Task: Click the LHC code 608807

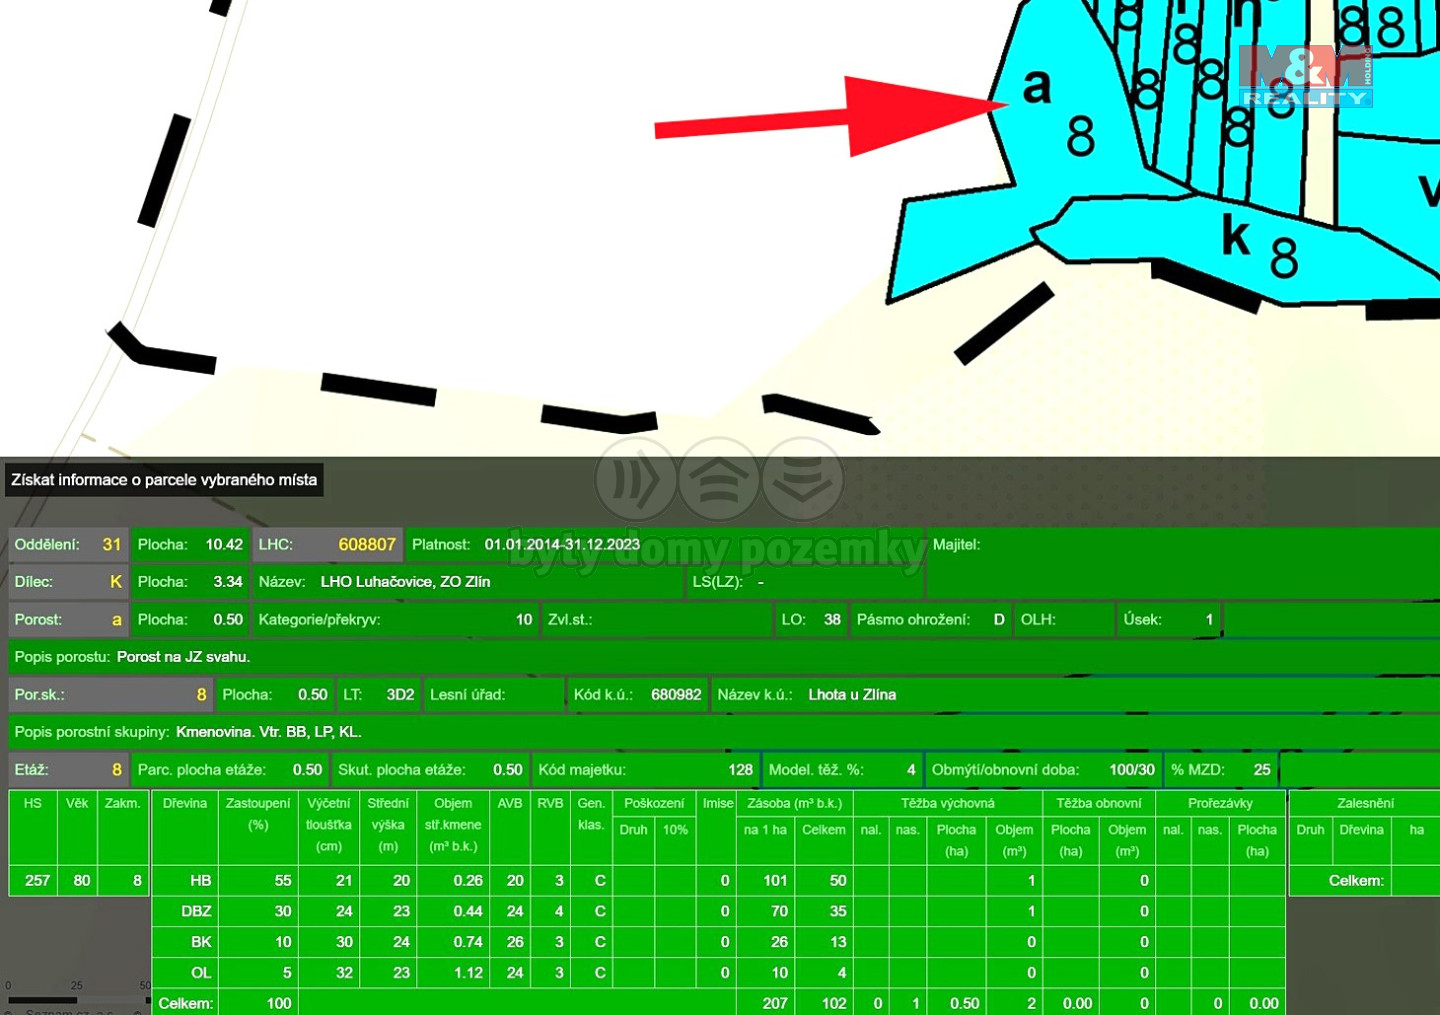Action: (x=366, y=545)
